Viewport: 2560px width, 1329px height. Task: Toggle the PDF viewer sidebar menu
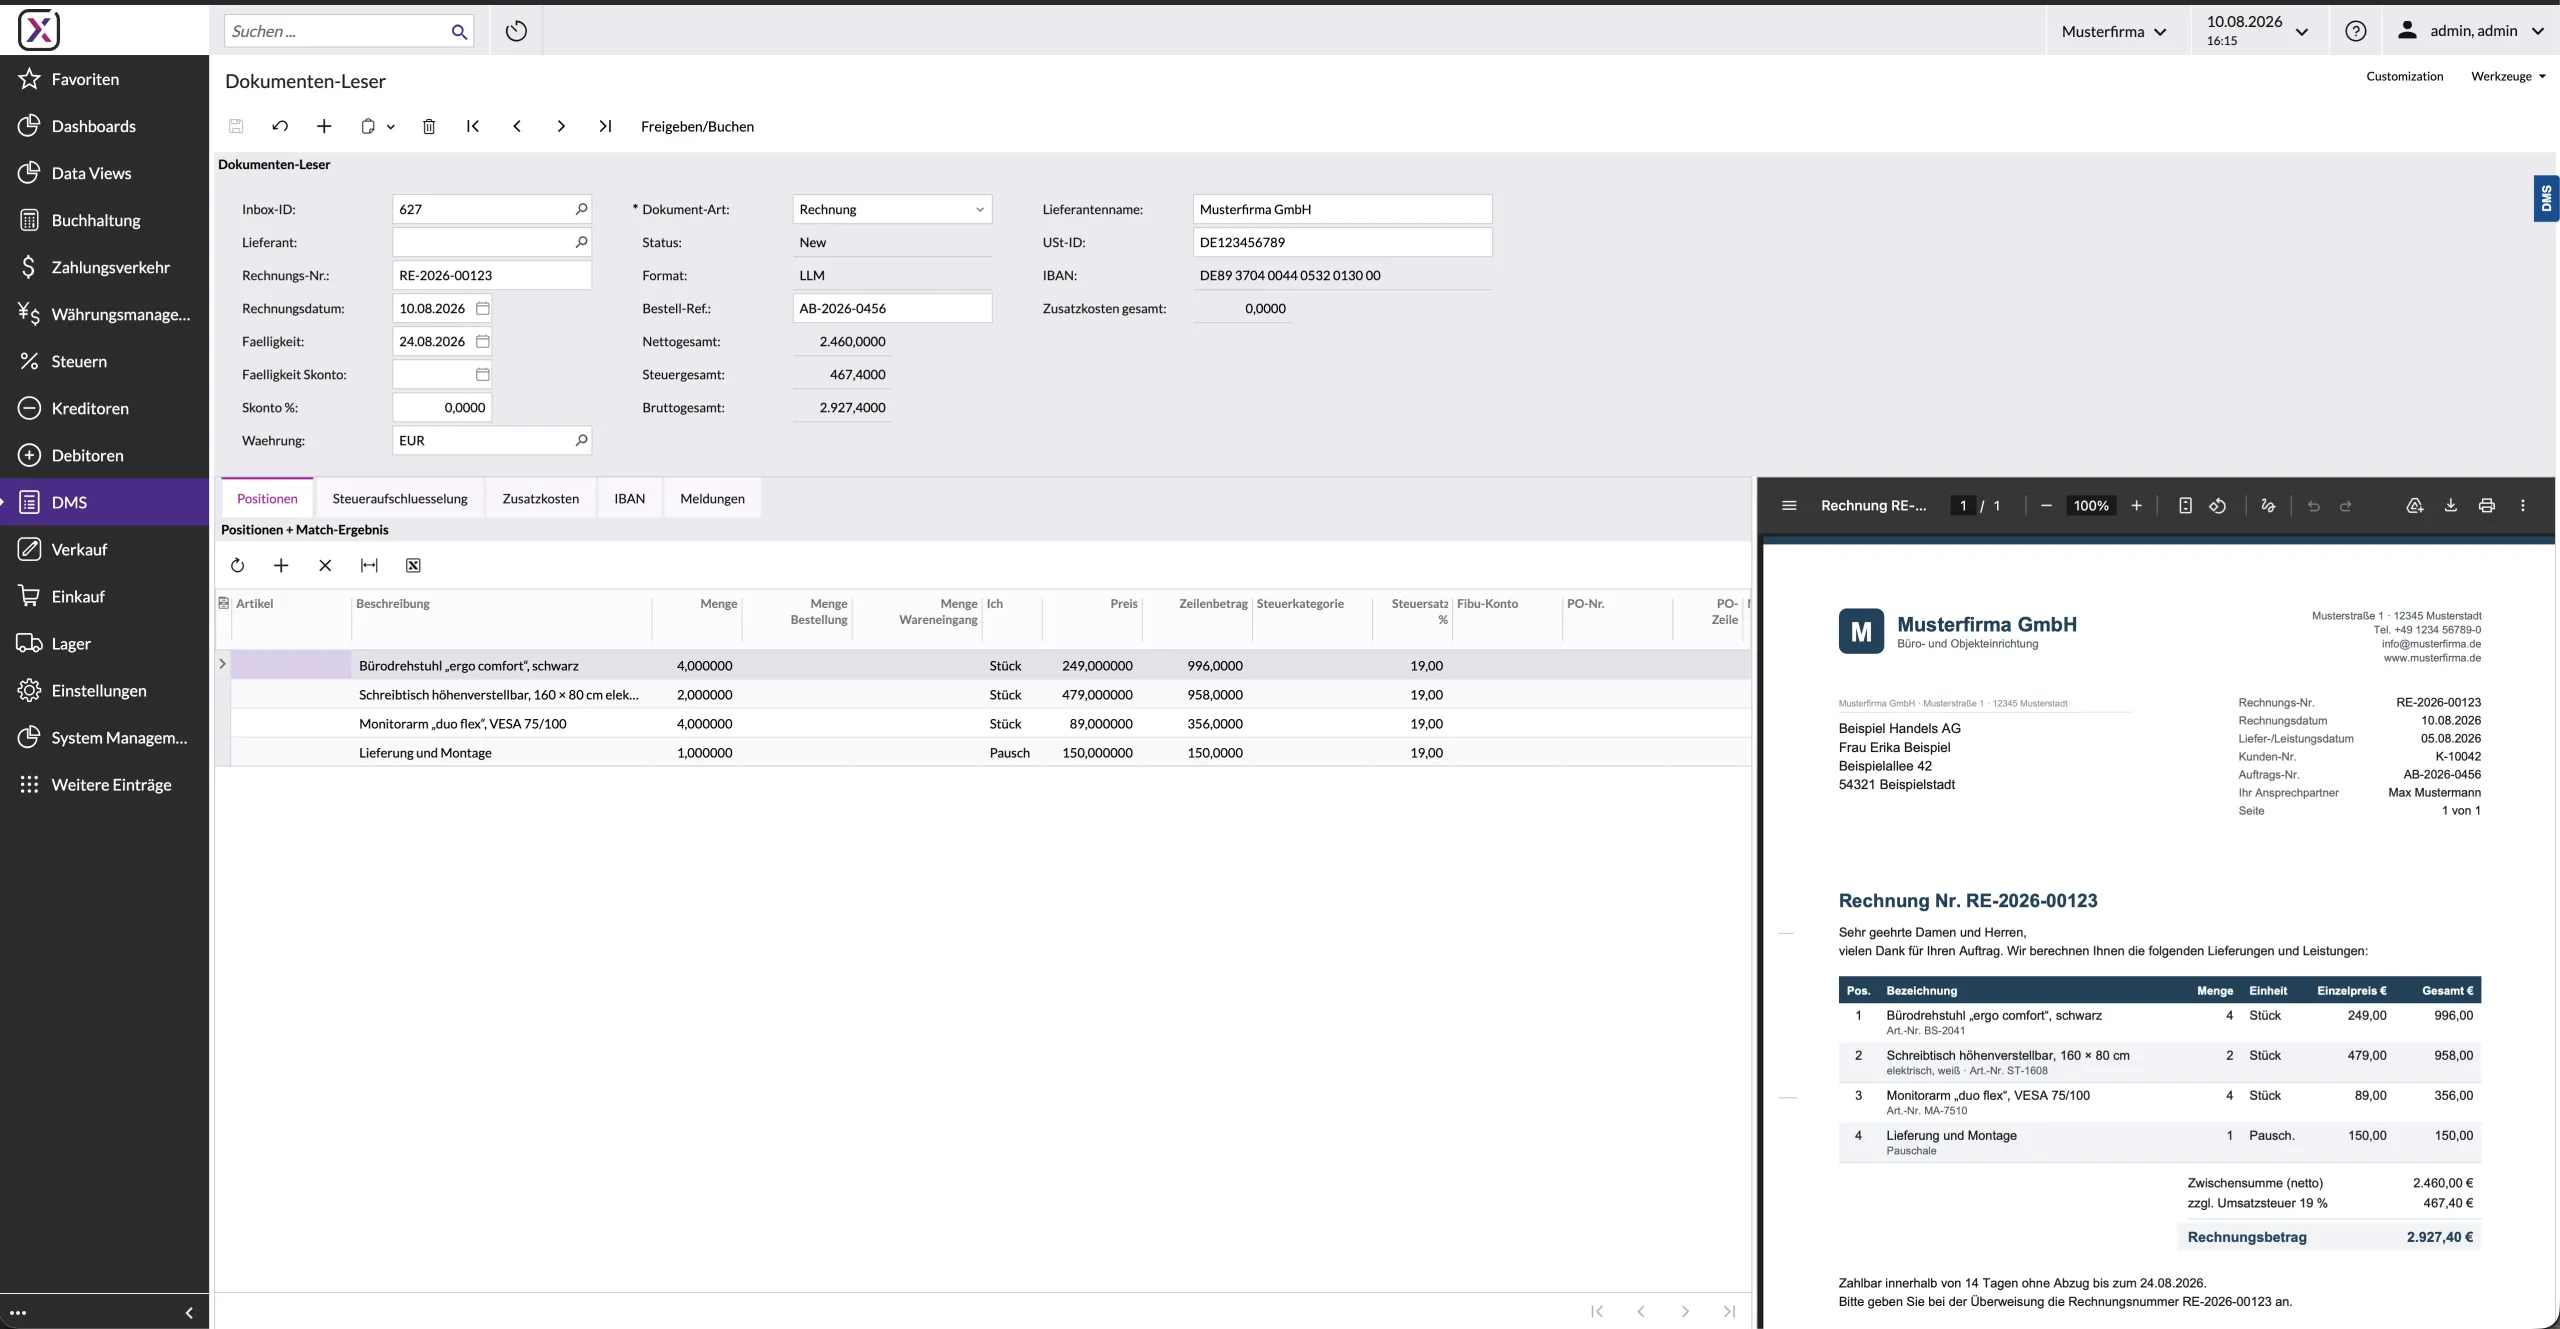pos(1789,505)
